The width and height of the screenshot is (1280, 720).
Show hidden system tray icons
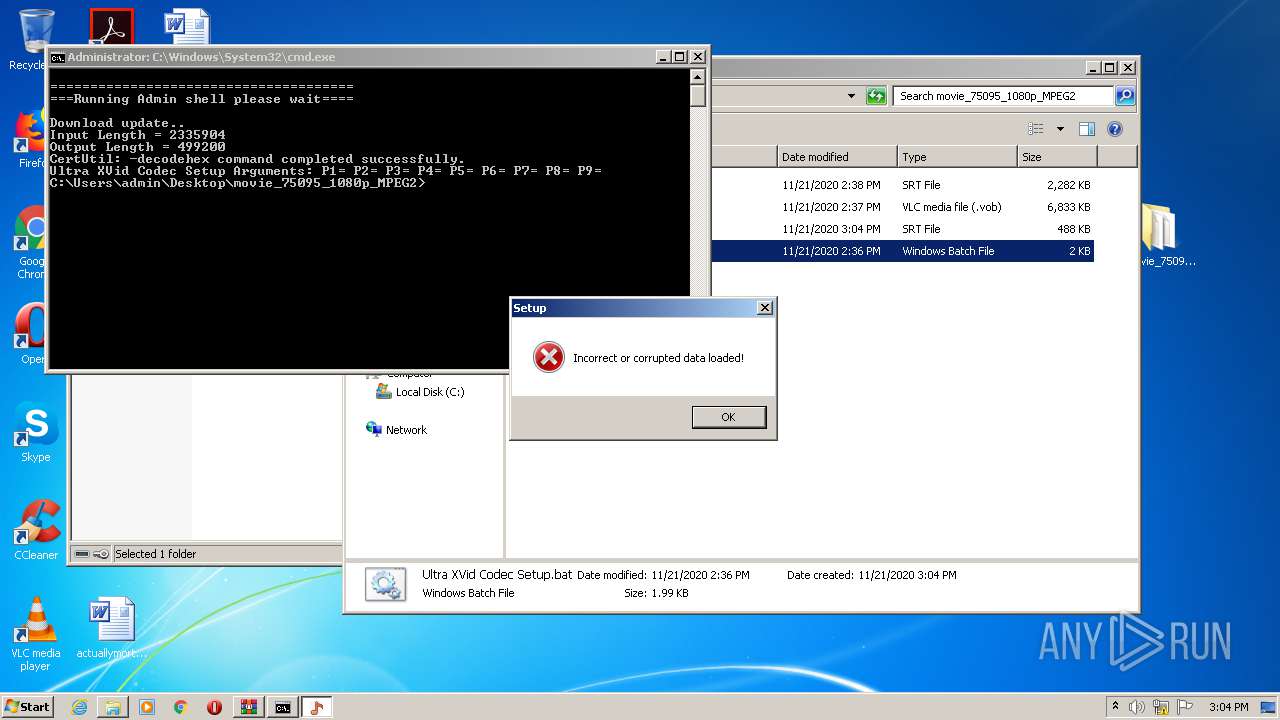coord(1115,707)
